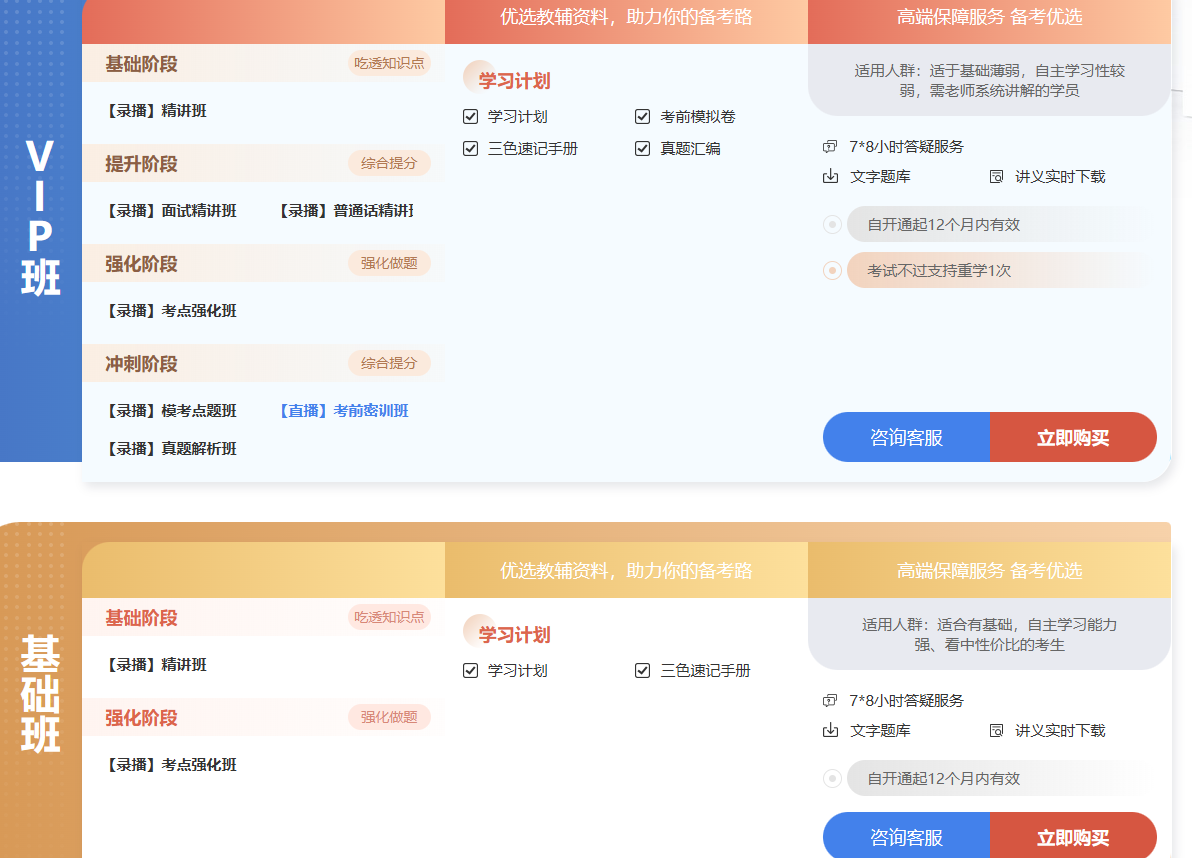Click the 强化阶段 header in 基础班

coord(141,718)
